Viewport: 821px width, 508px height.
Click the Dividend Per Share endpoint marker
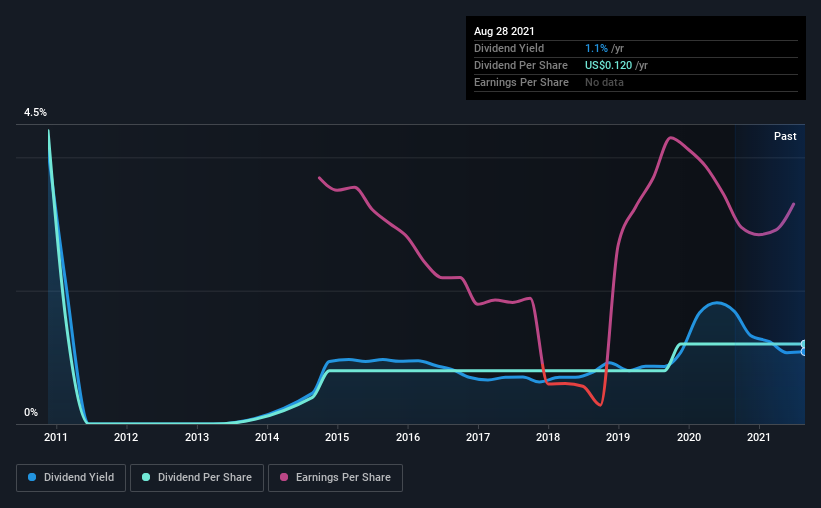tap(803, 344)
